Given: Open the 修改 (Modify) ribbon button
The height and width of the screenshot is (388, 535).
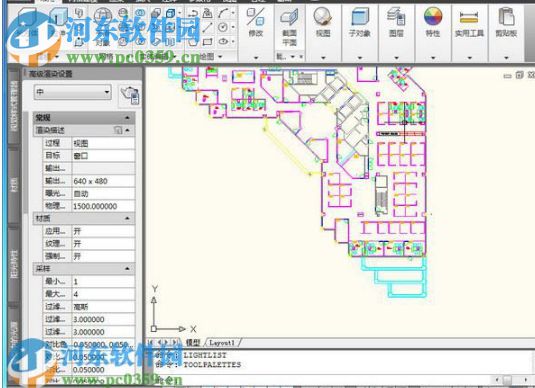Looking at the screenshot, I should pos(256,23).
